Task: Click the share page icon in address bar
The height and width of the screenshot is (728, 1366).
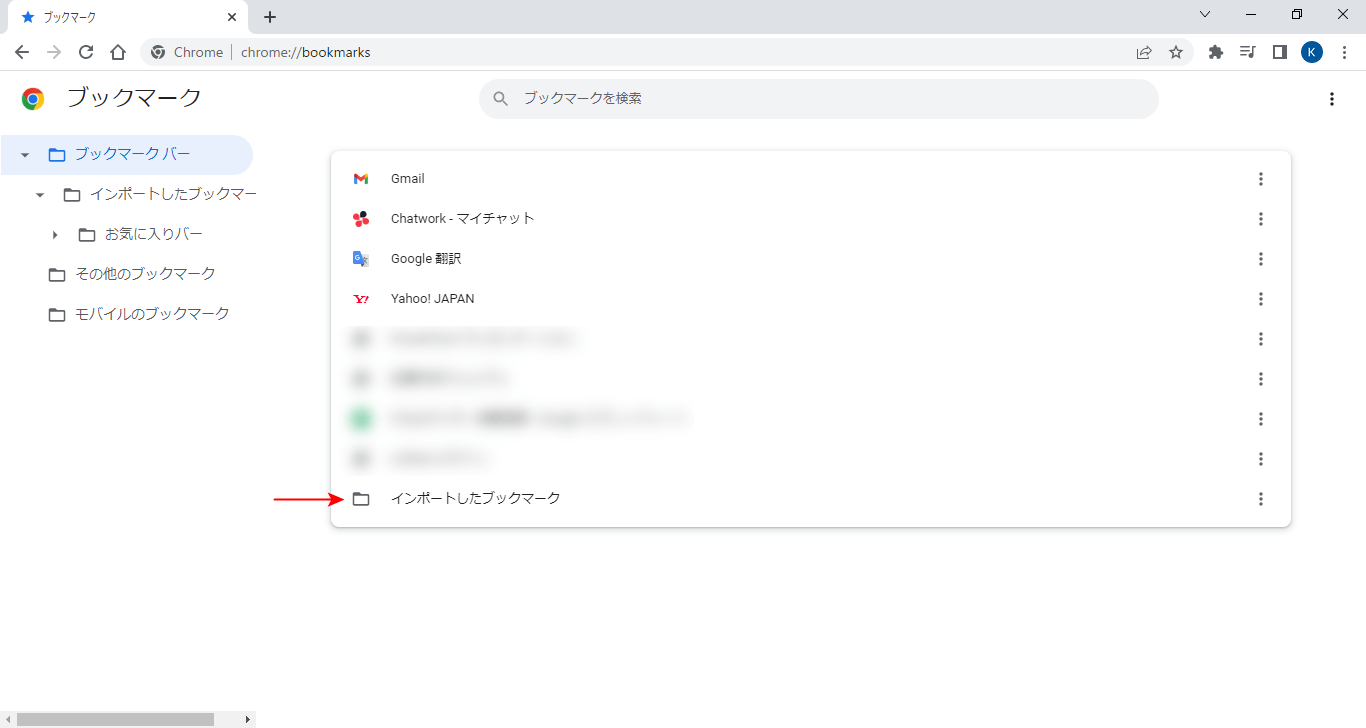Action: 1144,52
